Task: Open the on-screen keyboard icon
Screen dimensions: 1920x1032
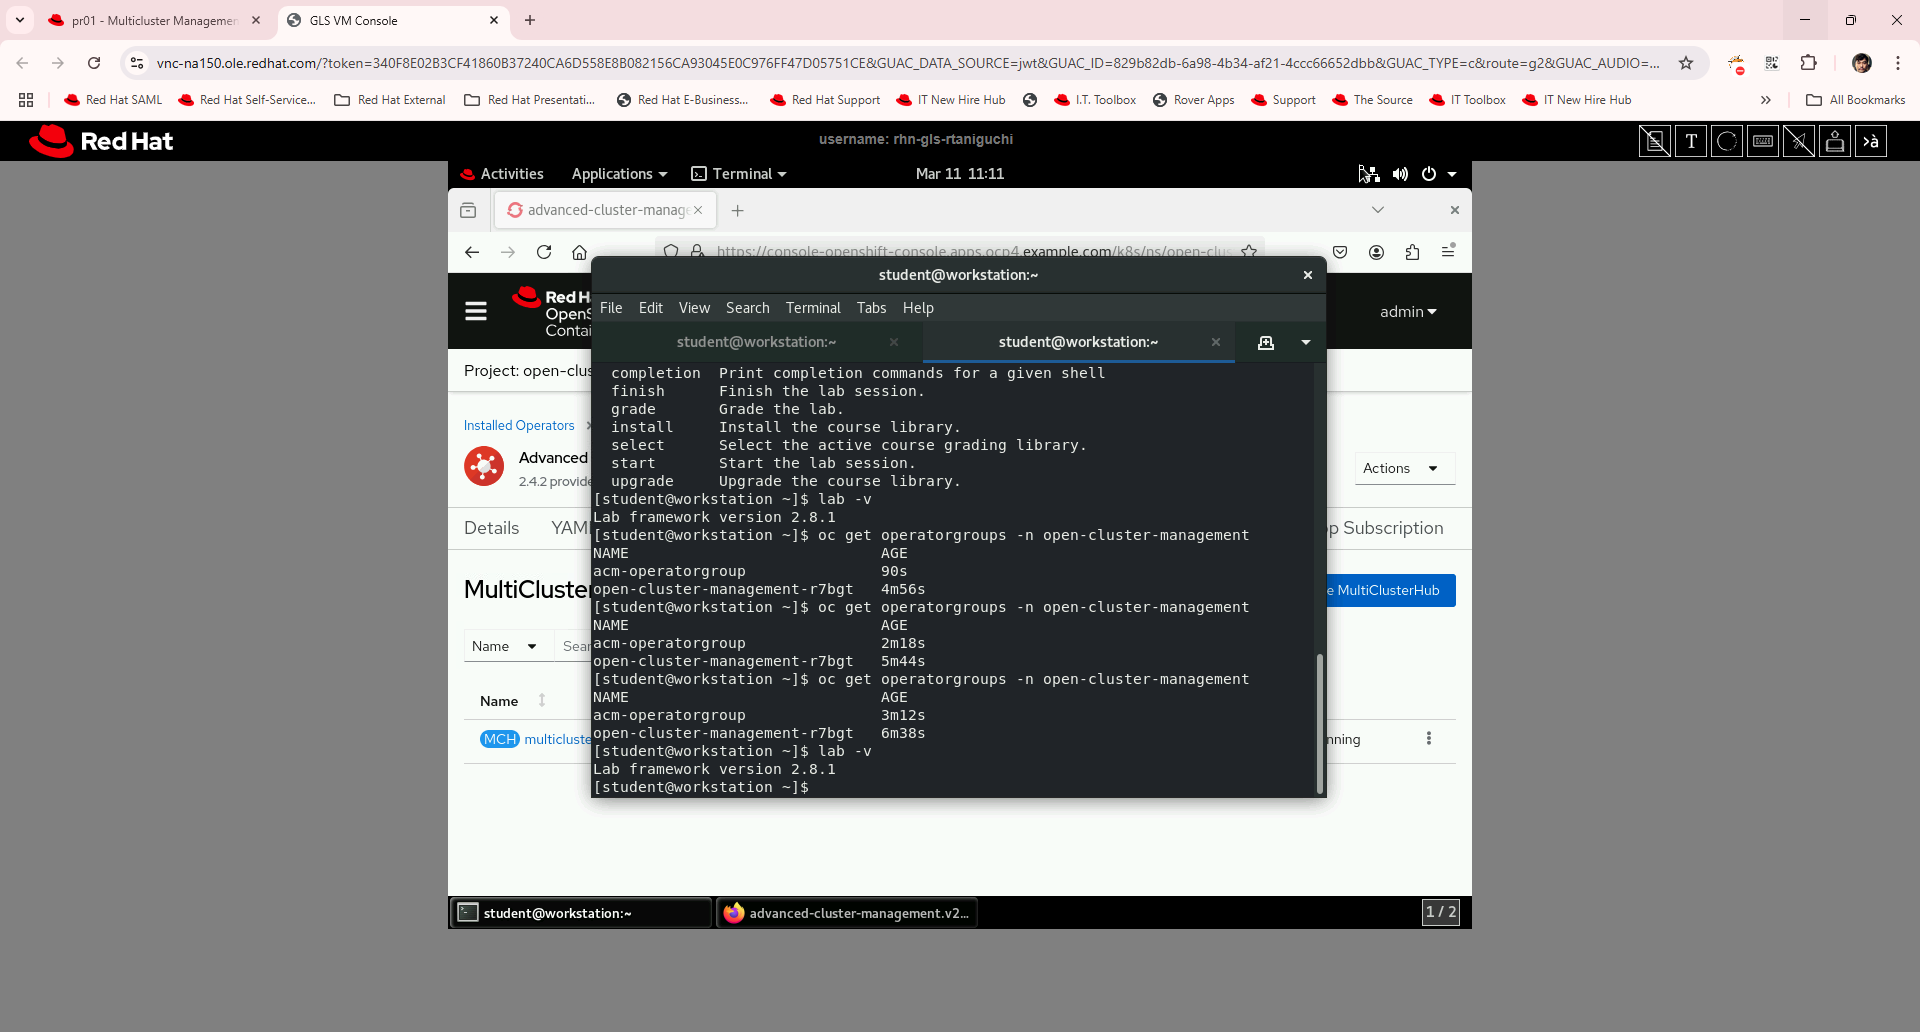Action: click(1763, 141)
